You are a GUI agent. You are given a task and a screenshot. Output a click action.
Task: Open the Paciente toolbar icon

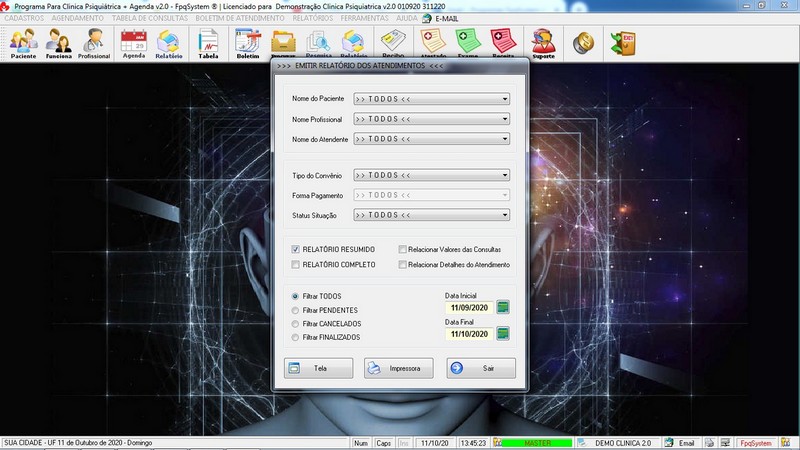23,44
